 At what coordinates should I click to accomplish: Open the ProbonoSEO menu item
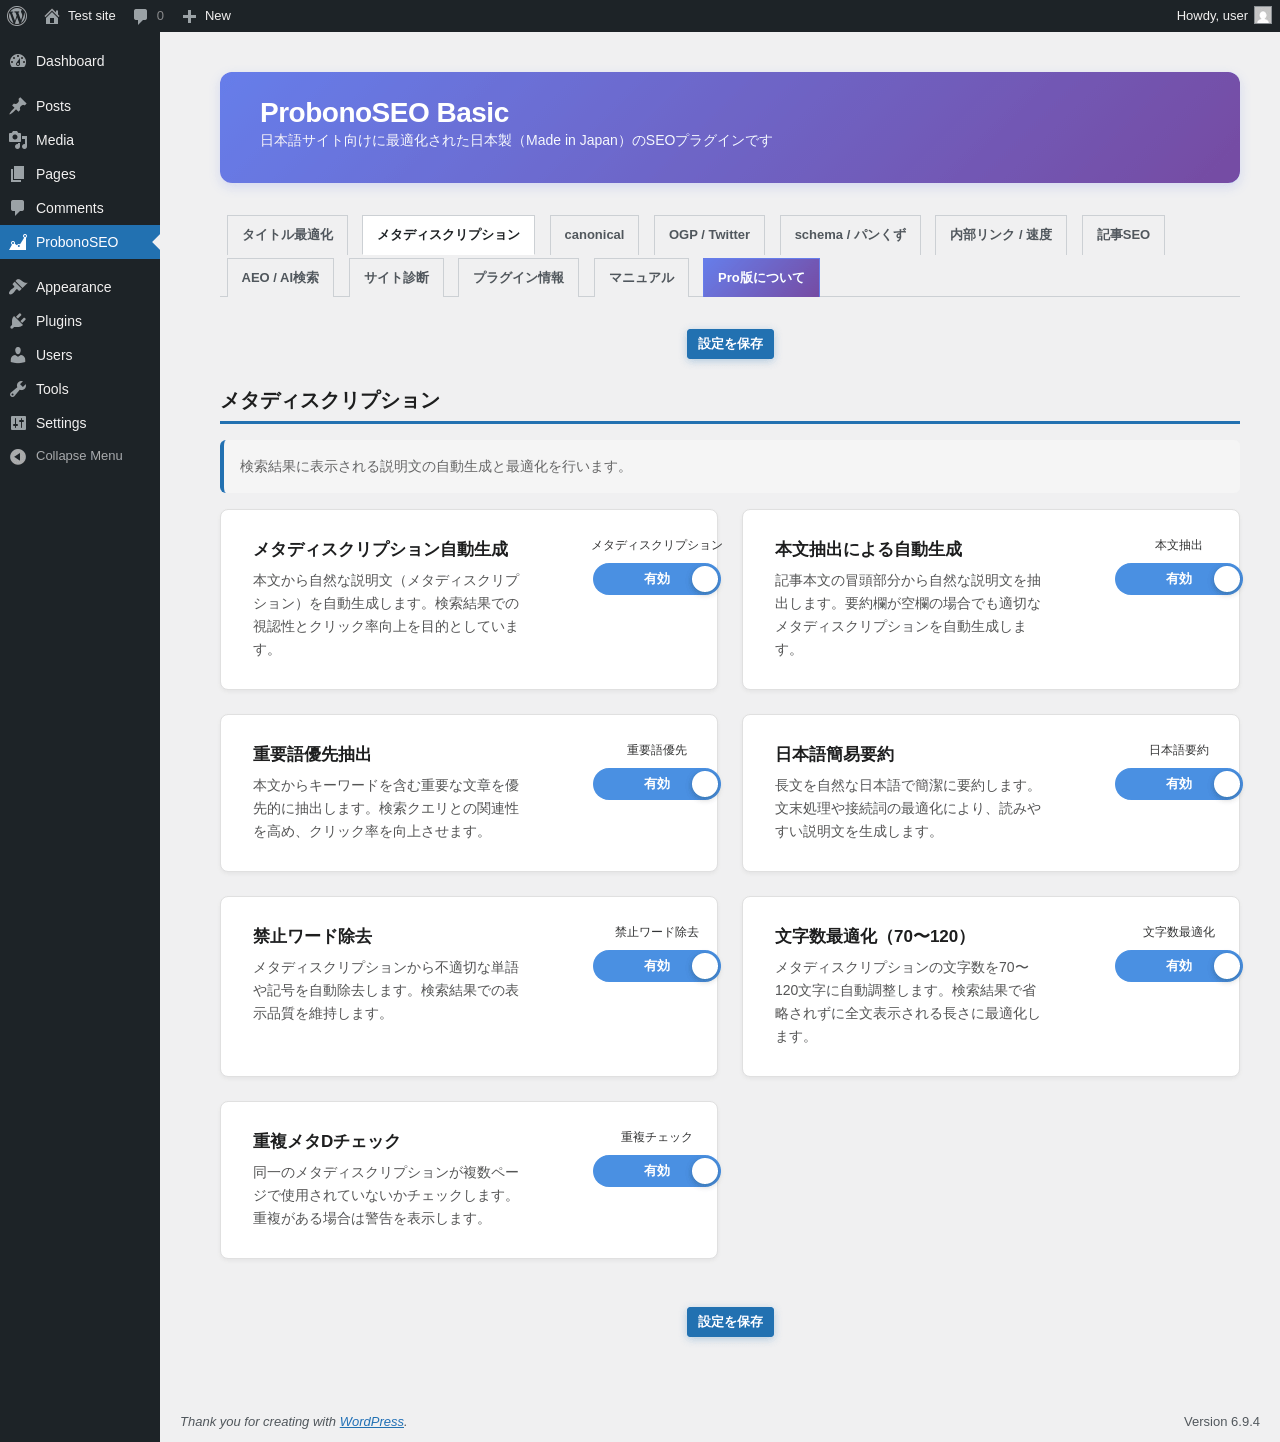click(80, 242)
